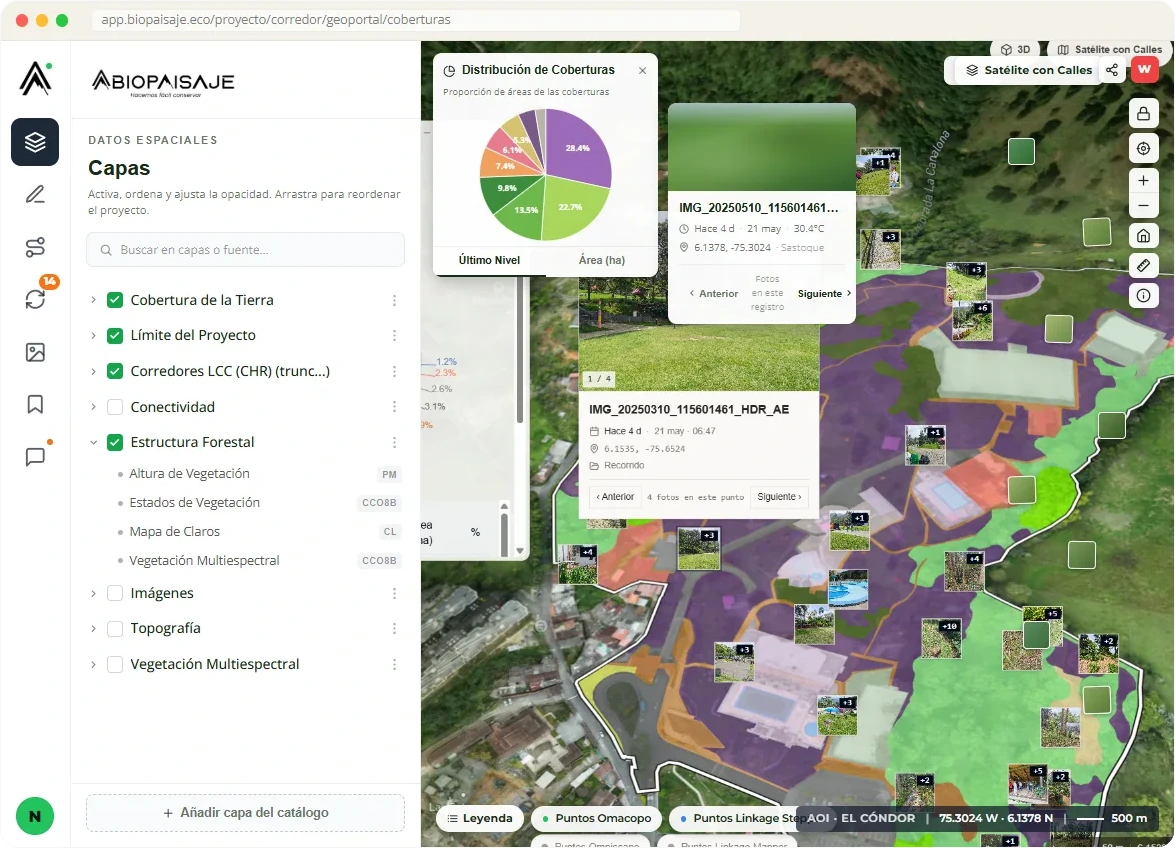Image resolution: width=1175 pixels, height=848 pixels.
Task: Open the comments chat icon in sidebar
Action: (35, 457)
